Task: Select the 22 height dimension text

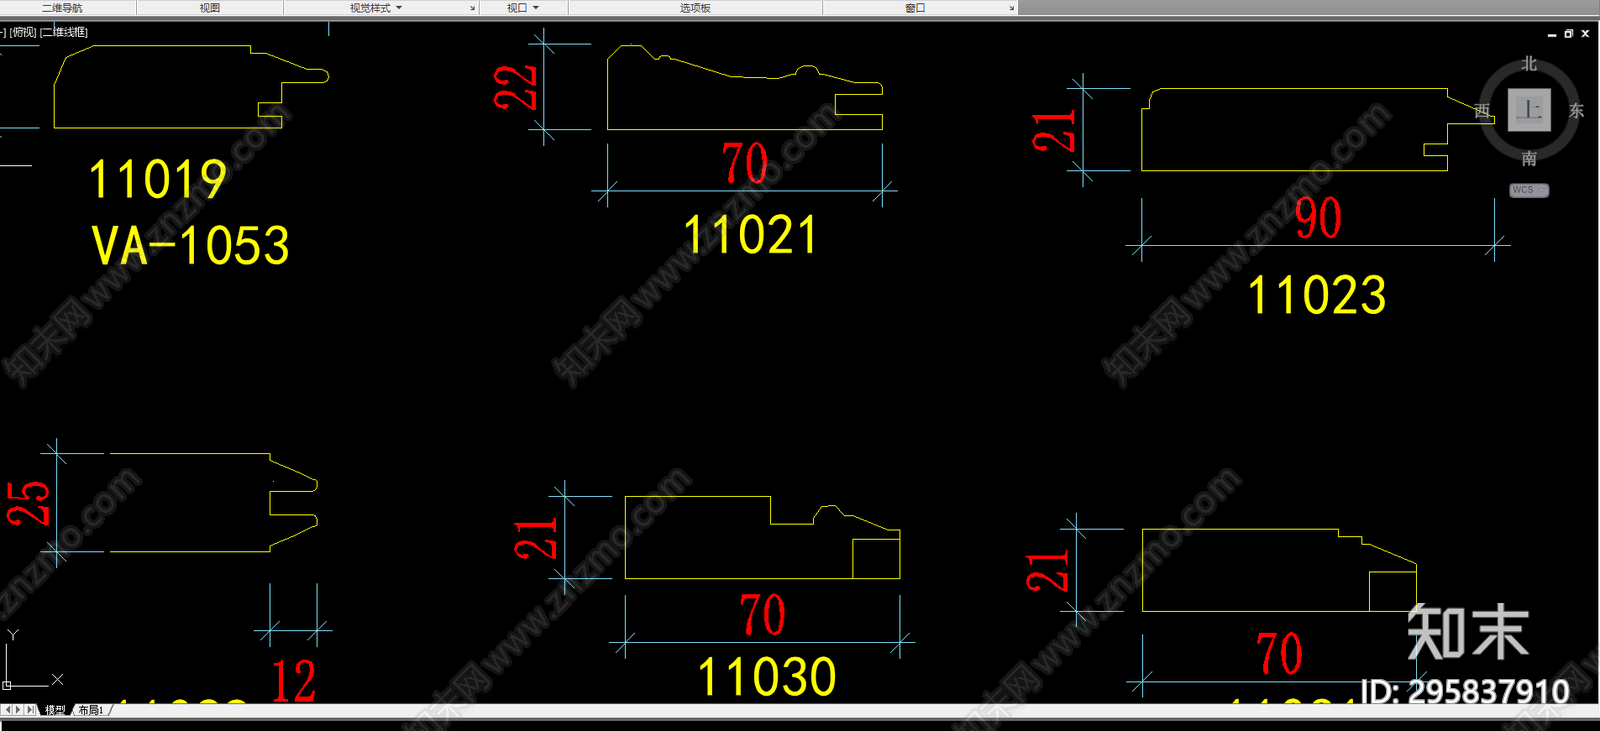Action: 516,87
